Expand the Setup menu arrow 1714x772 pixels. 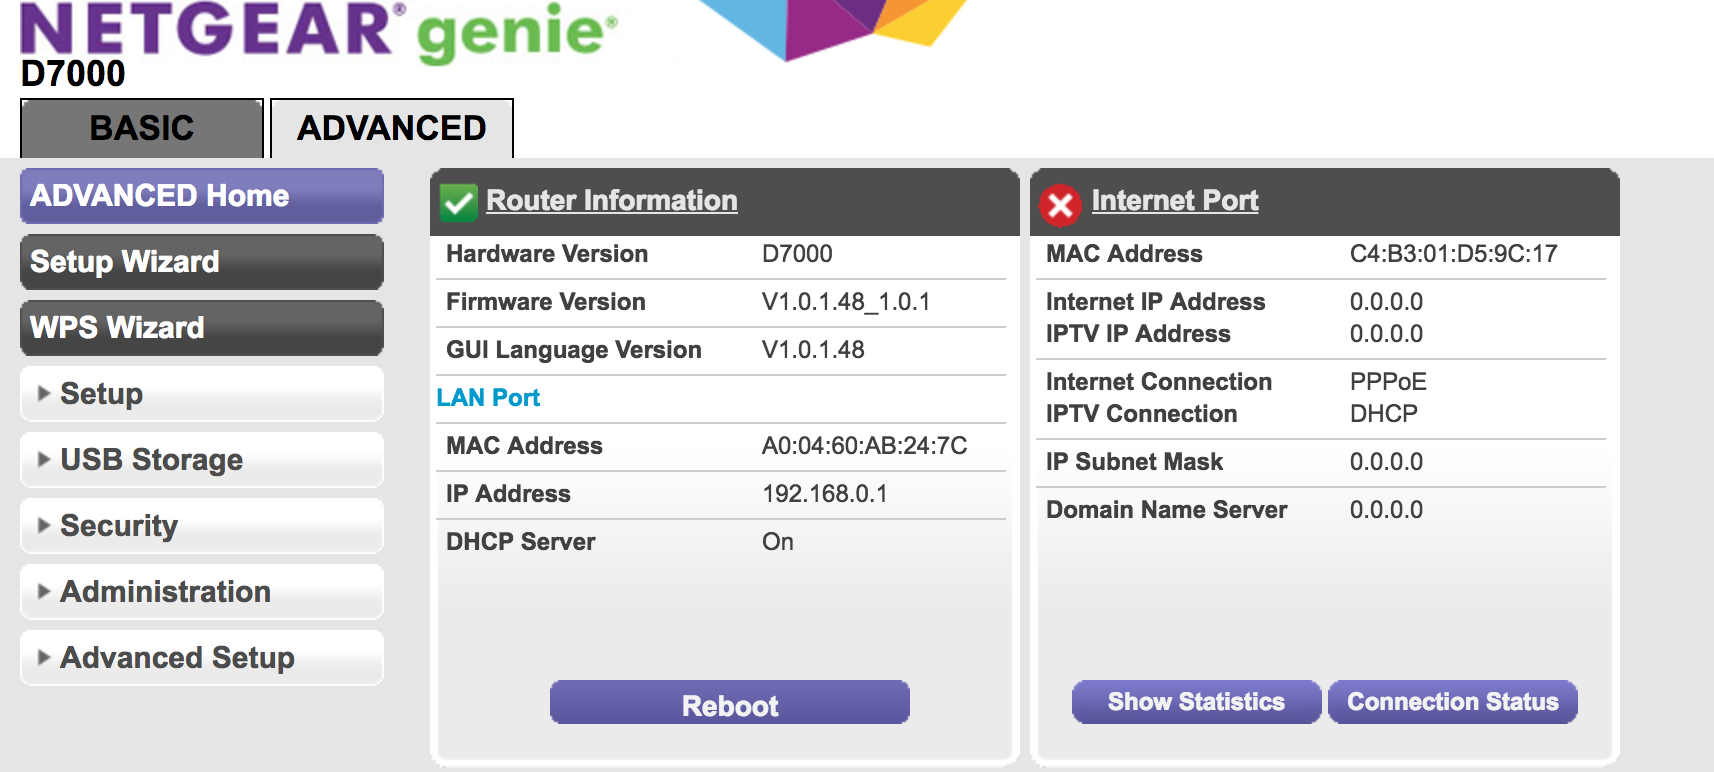tap(44, 394)
